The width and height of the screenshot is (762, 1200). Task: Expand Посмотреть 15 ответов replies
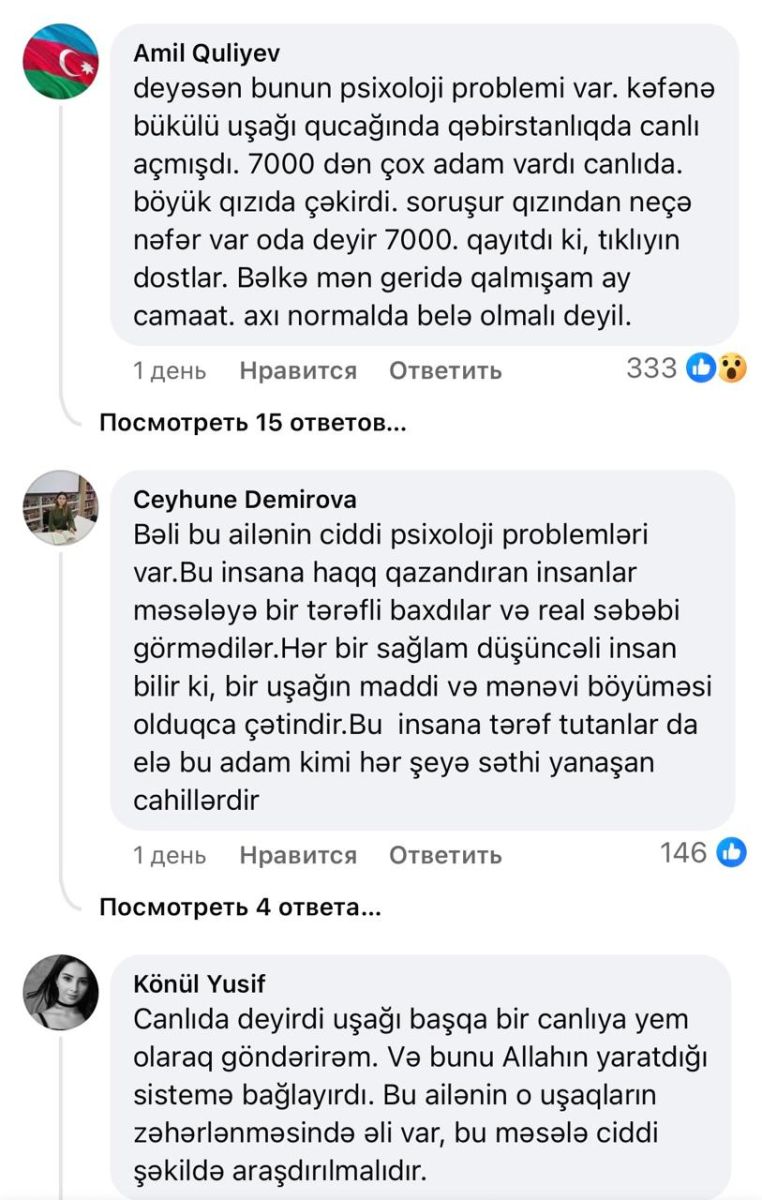[x=253, y=424]
